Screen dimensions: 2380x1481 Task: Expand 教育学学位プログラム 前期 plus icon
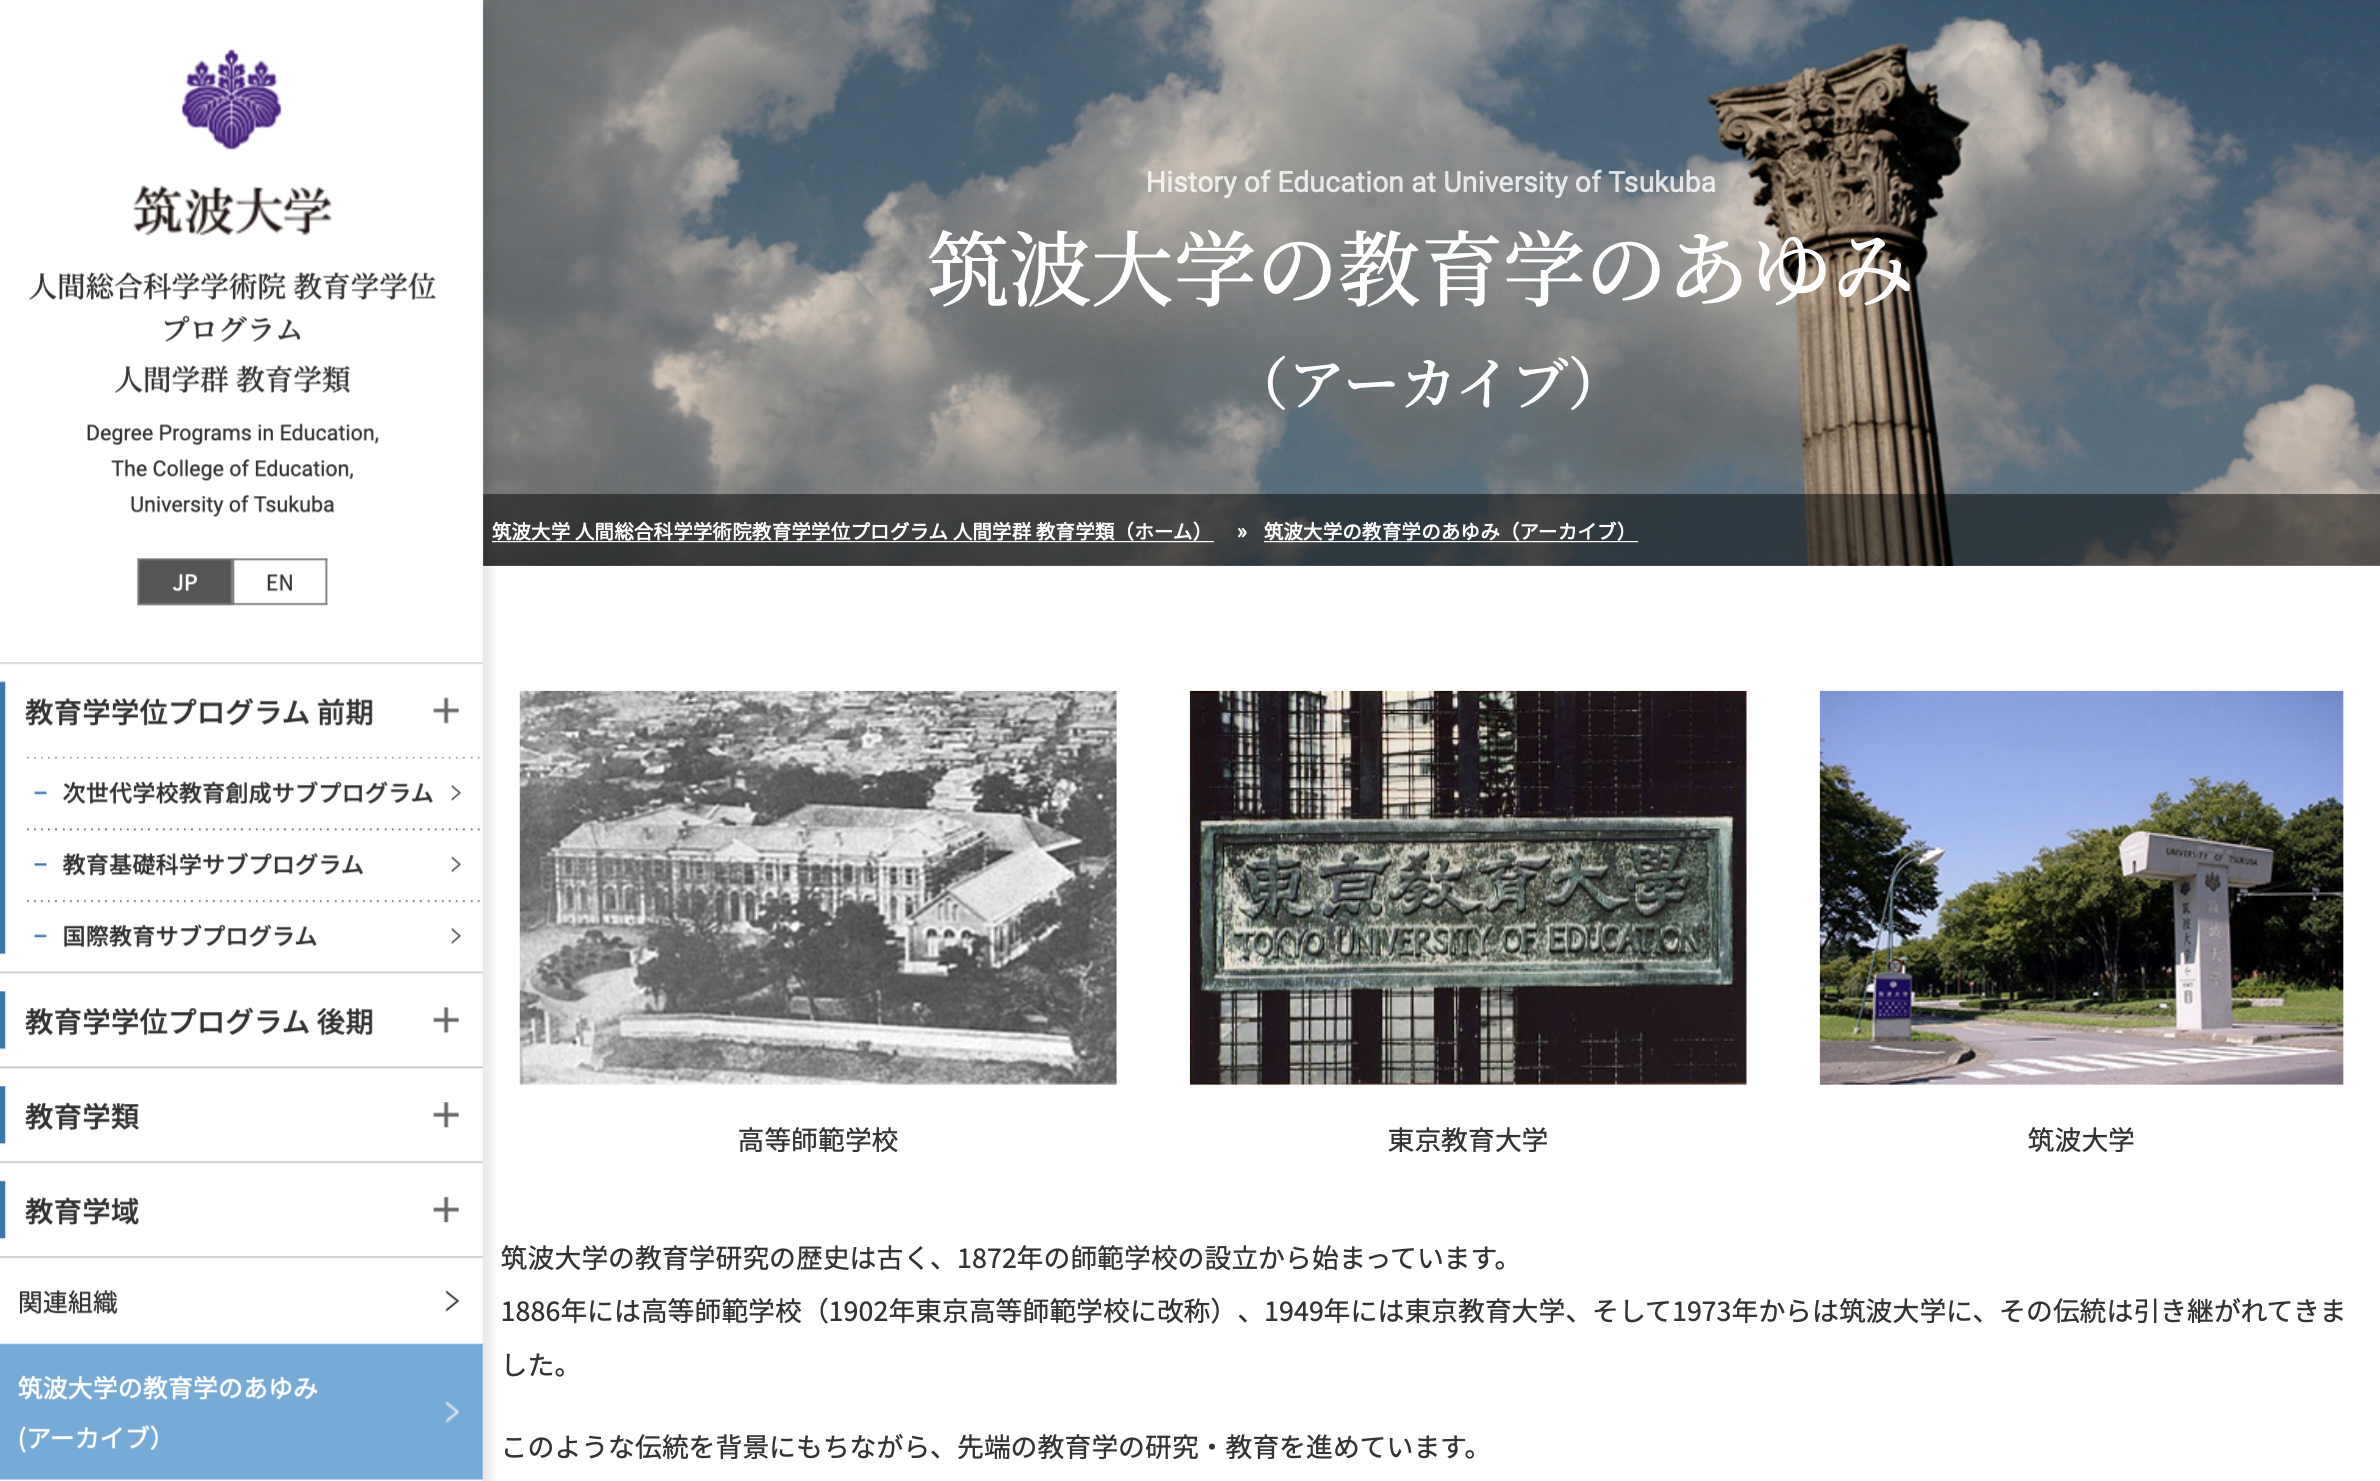446,711
